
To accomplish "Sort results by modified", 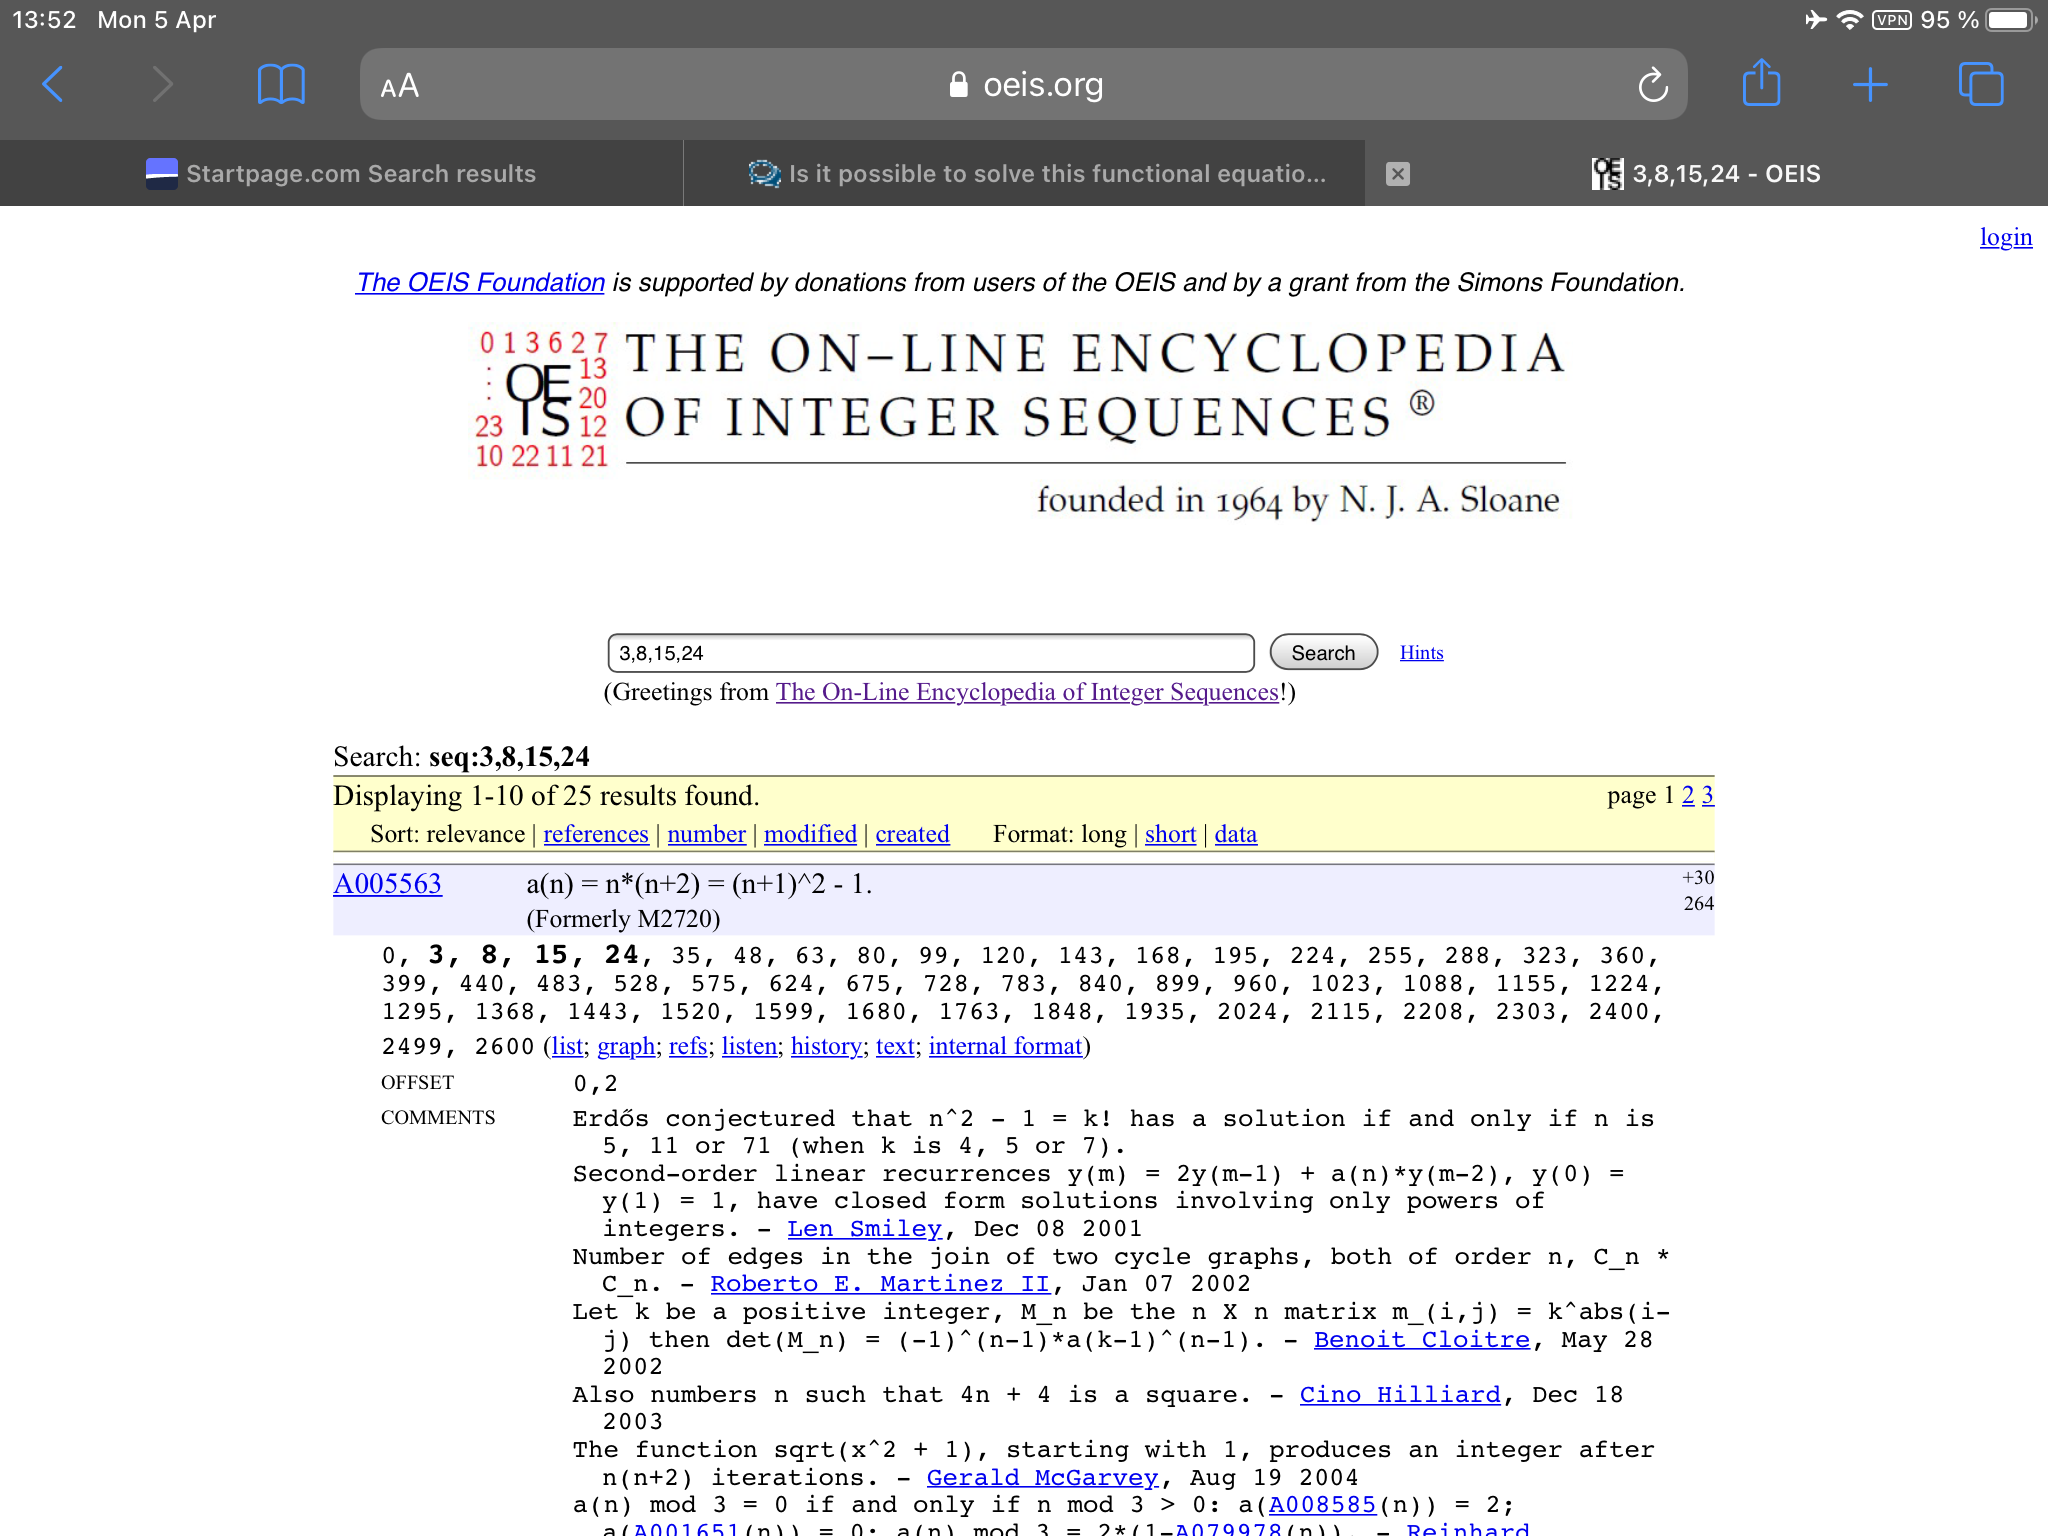I will click(x=810, y=834).
